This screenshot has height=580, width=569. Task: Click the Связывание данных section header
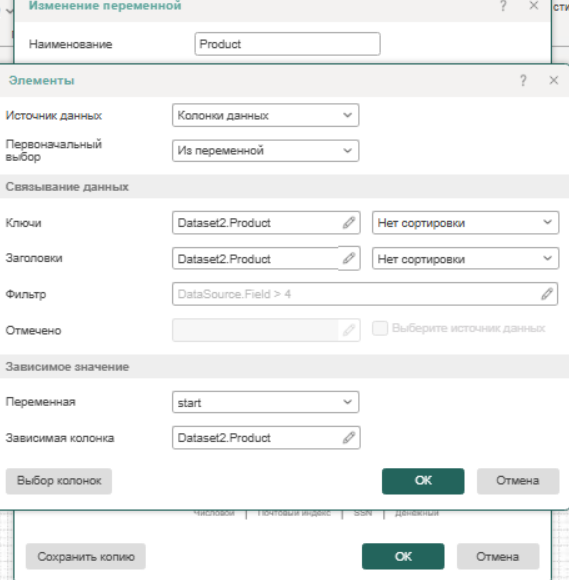284,186
